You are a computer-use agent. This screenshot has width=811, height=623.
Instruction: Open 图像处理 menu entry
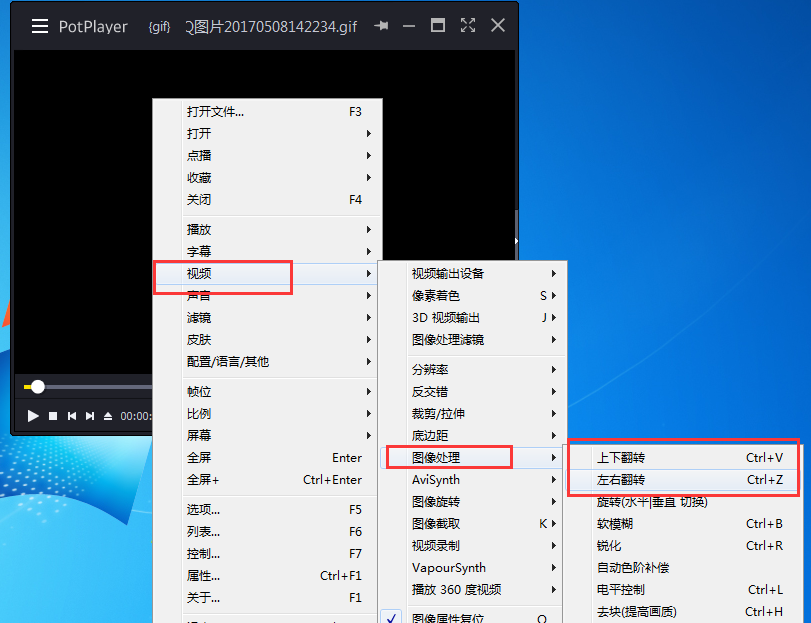pyautogui.click(x=440, y=457)
